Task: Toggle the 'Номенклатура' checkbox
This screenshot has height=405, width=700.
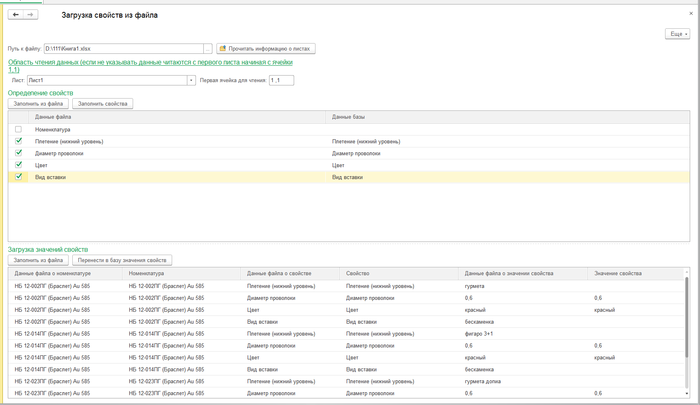Action: pyautogui.click(x=18, y=129)
